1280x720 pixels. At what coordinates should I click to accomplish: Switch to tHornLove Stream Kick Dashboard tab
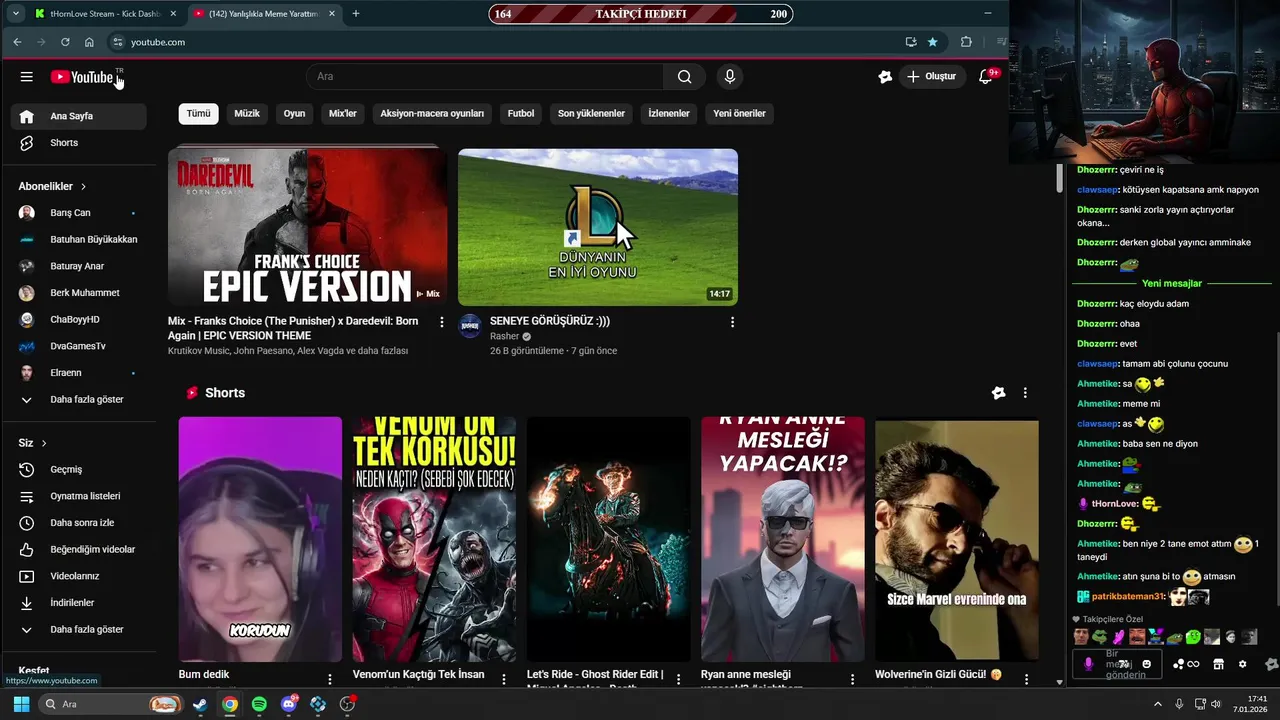pos(105,14)
